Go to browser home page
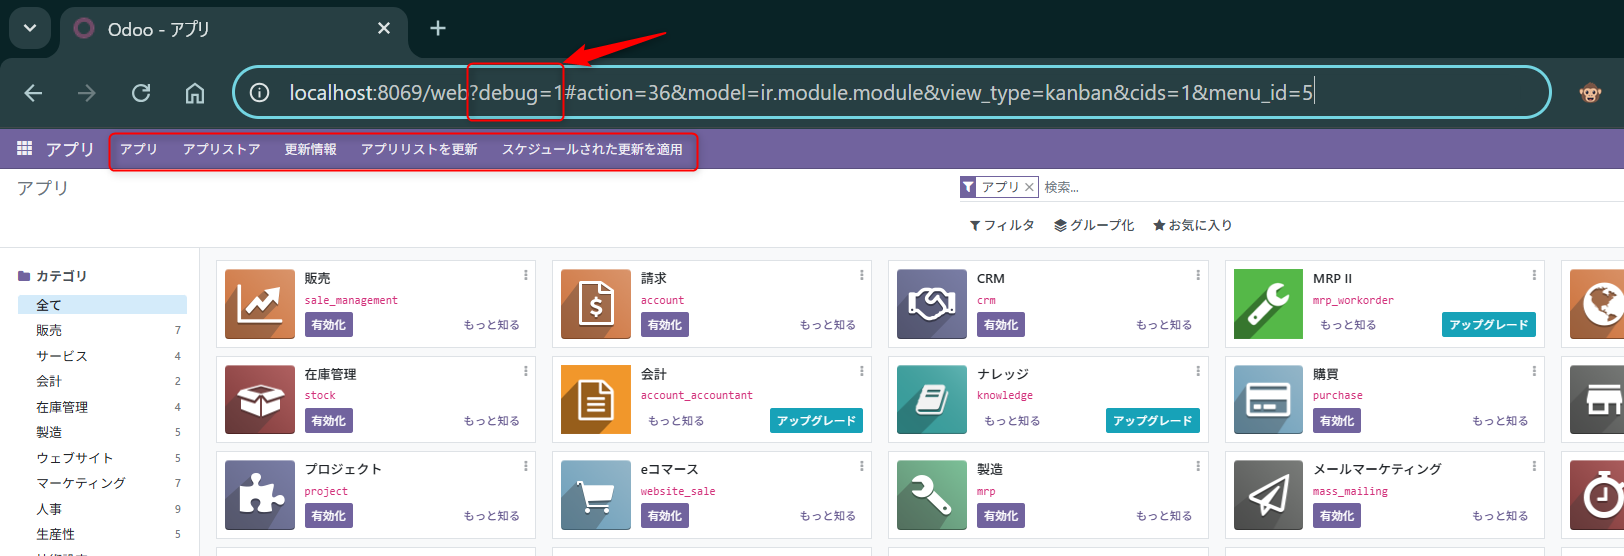The width and height of the screenshot is (1624, 556). pyautogui.click(x=195, y=93)
